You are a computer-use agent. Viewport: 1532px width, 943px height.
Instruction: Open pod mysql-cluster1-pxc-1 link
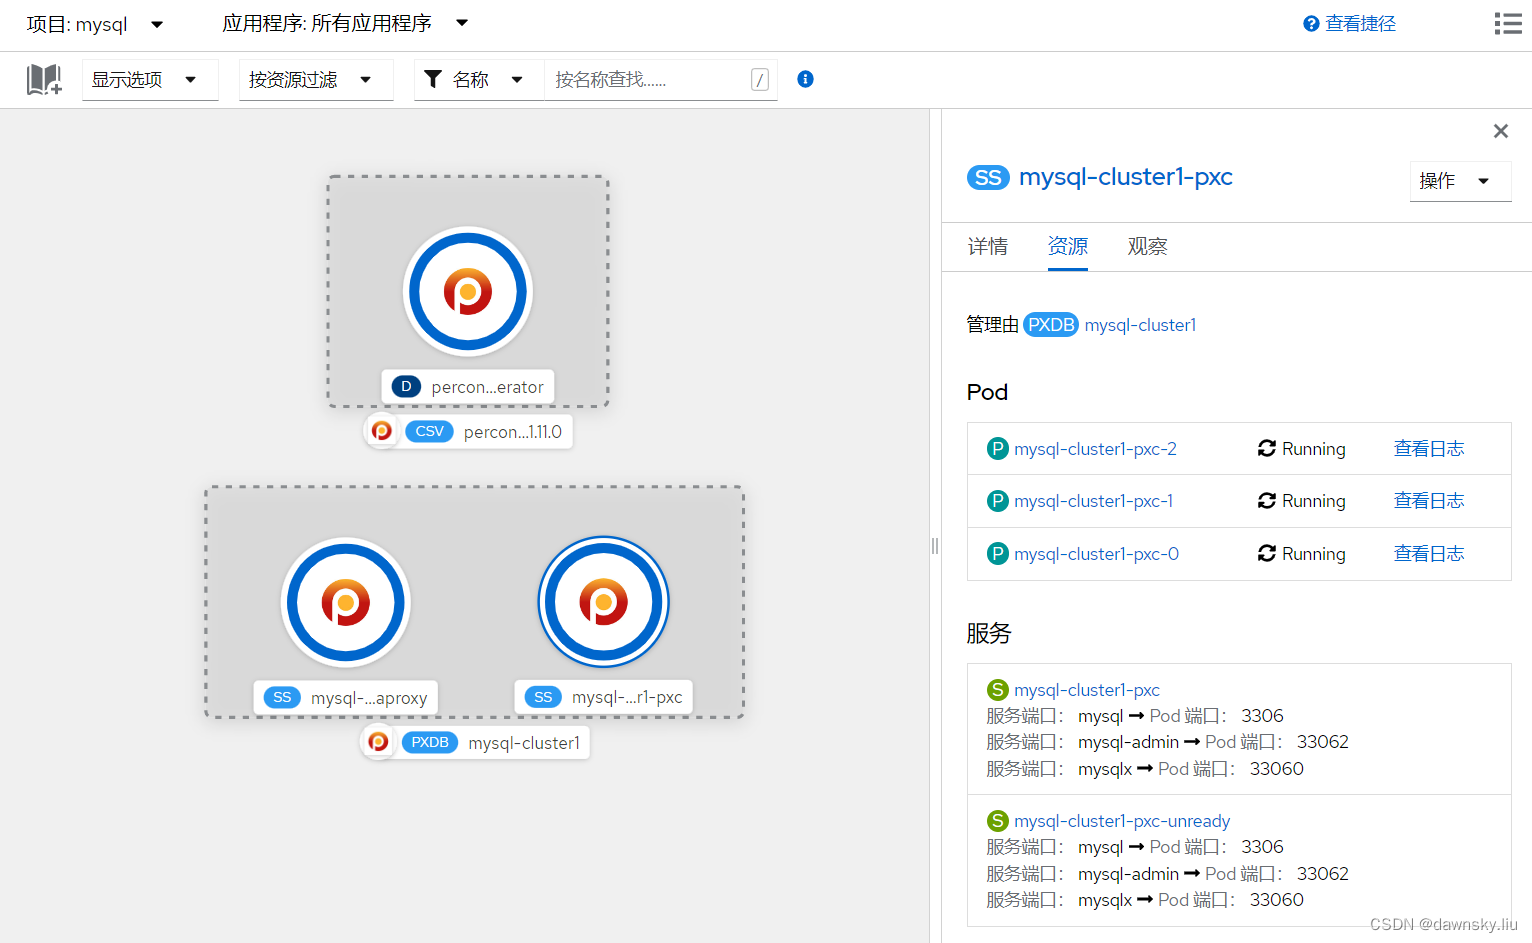point(1093,501)
